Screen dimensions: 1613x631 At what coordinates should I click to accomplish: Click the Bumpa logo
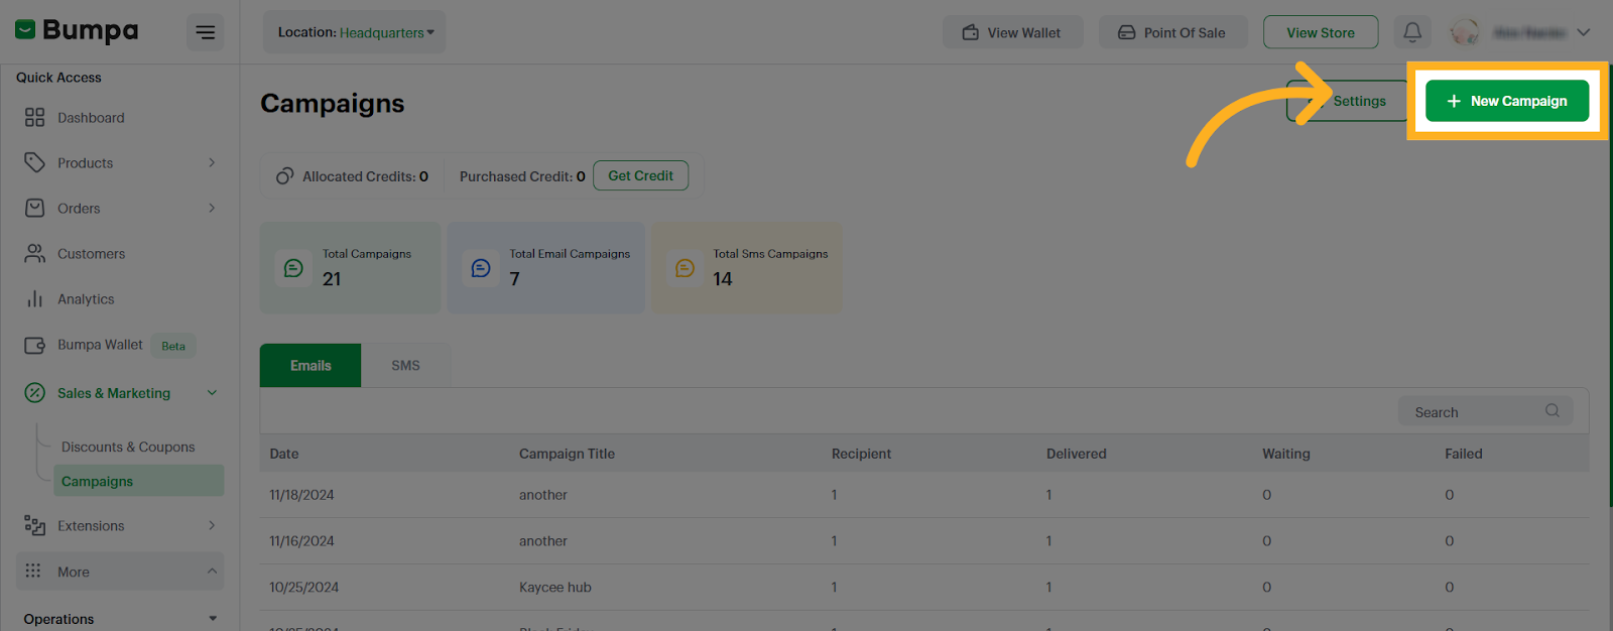(77, 31)
